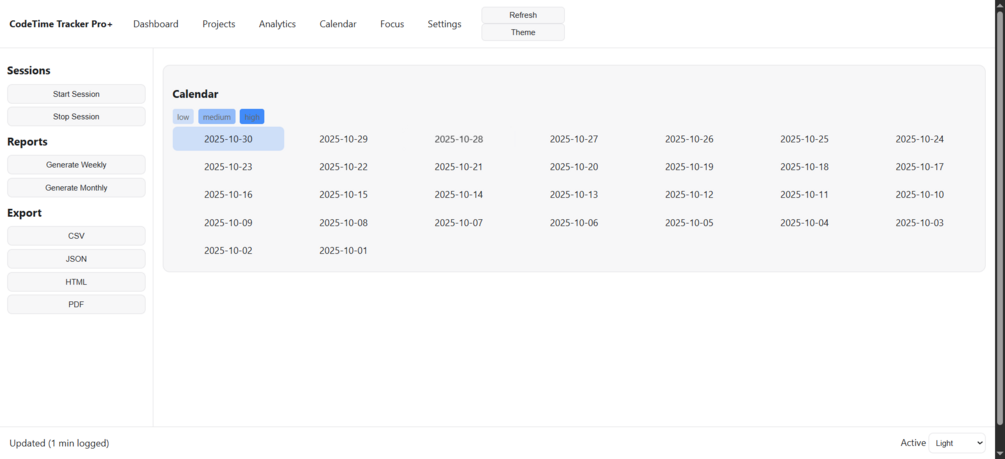
Task: Select the Calendar tab in navigation
Action: [338, 24]
